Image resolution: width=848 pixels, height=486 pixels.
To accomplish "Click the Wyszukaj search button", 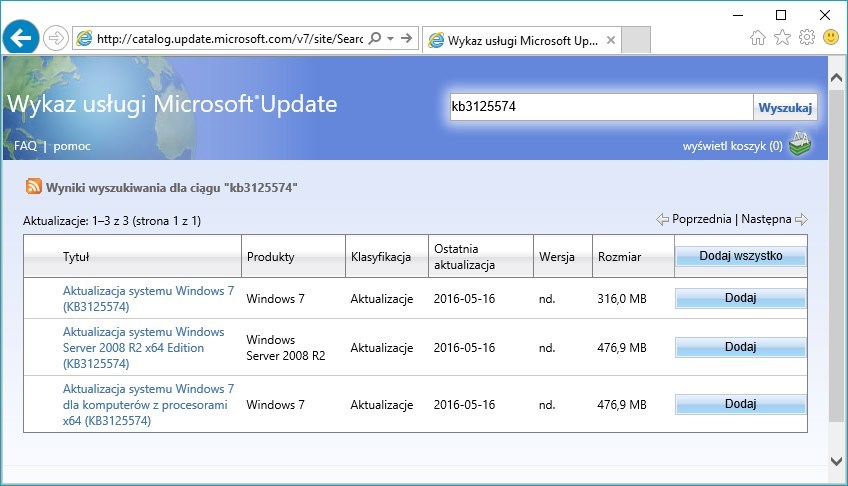I will click(785, 108).
